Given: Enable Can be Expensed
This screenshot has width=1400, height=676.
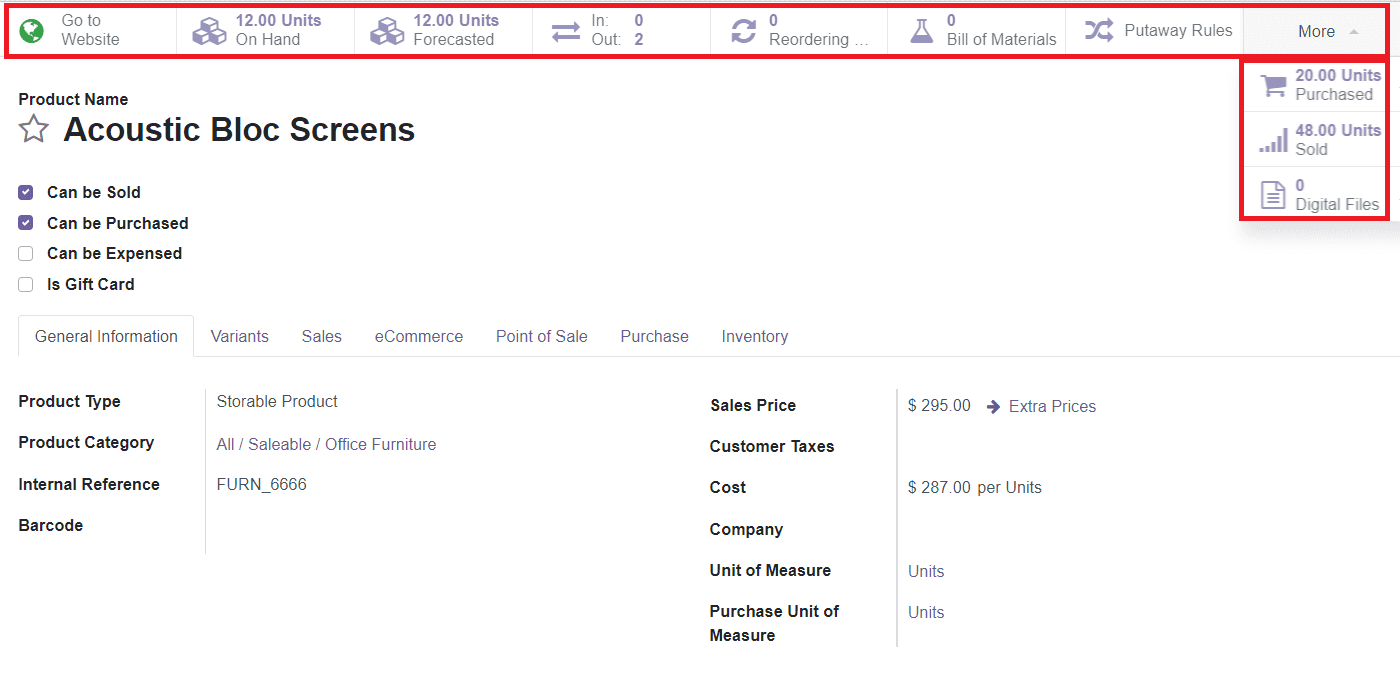Looking at the screenshot, I should [25, 253].
